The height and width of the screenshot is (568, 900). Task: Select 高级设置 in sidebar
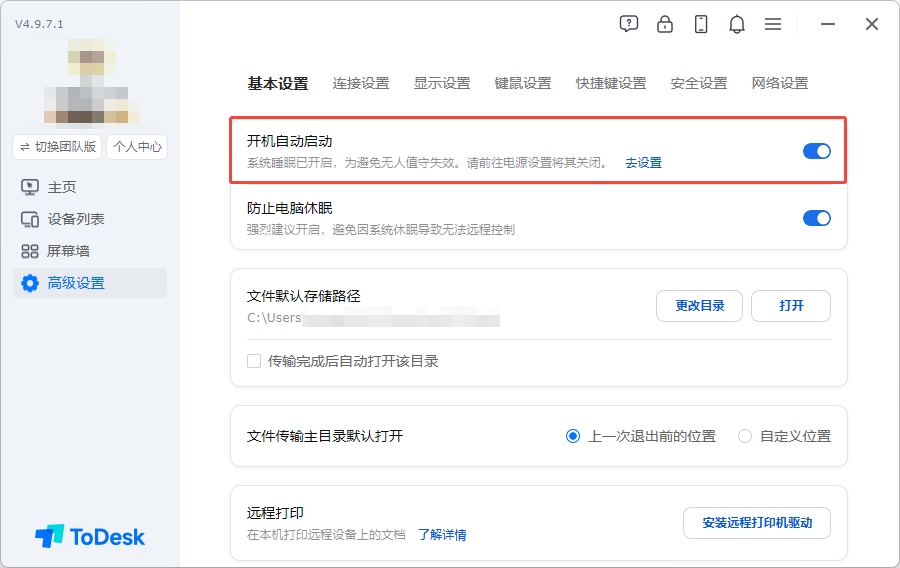pyautogui.click(x=90, y=283)
